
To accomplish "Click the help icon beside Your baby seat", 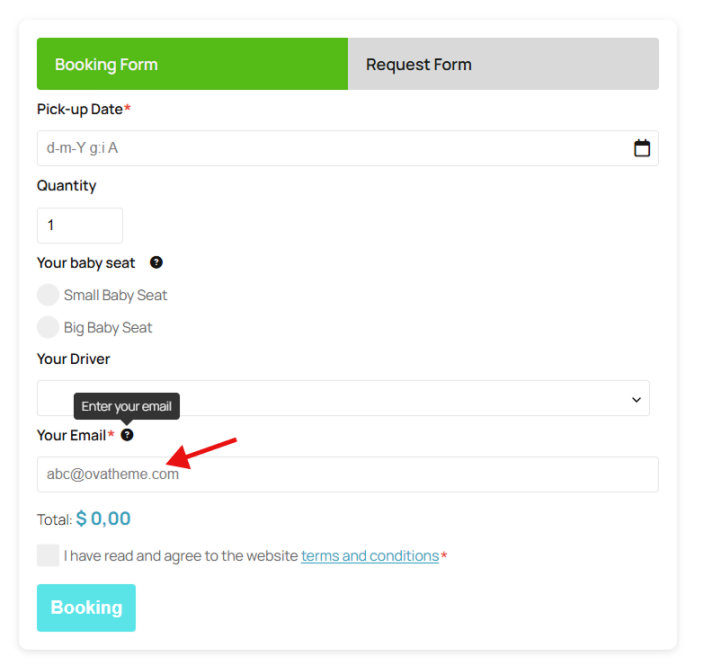I will 156,263.
